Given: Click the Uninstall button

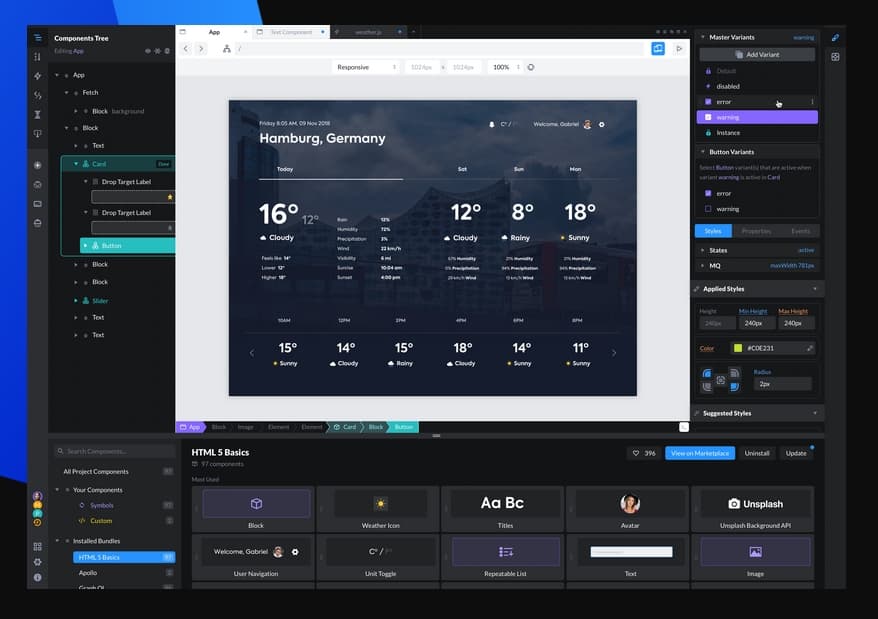Looking at the screenshot, I should [x=756, y=453].
